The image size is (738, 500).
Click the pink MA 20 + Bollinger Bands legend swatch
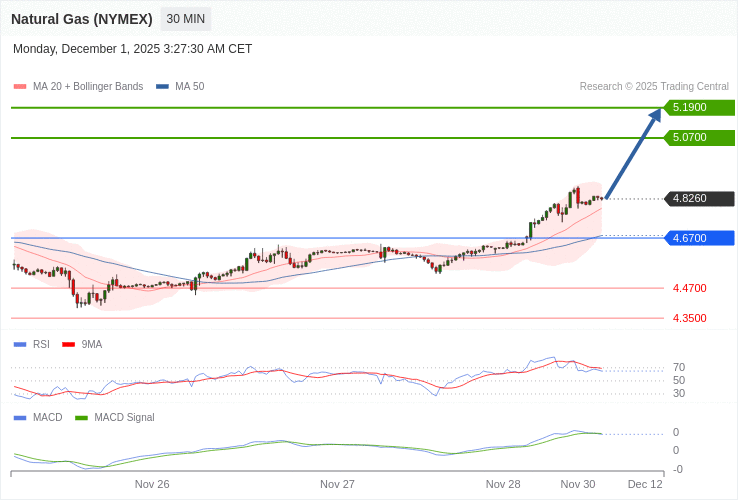[20, 87]
